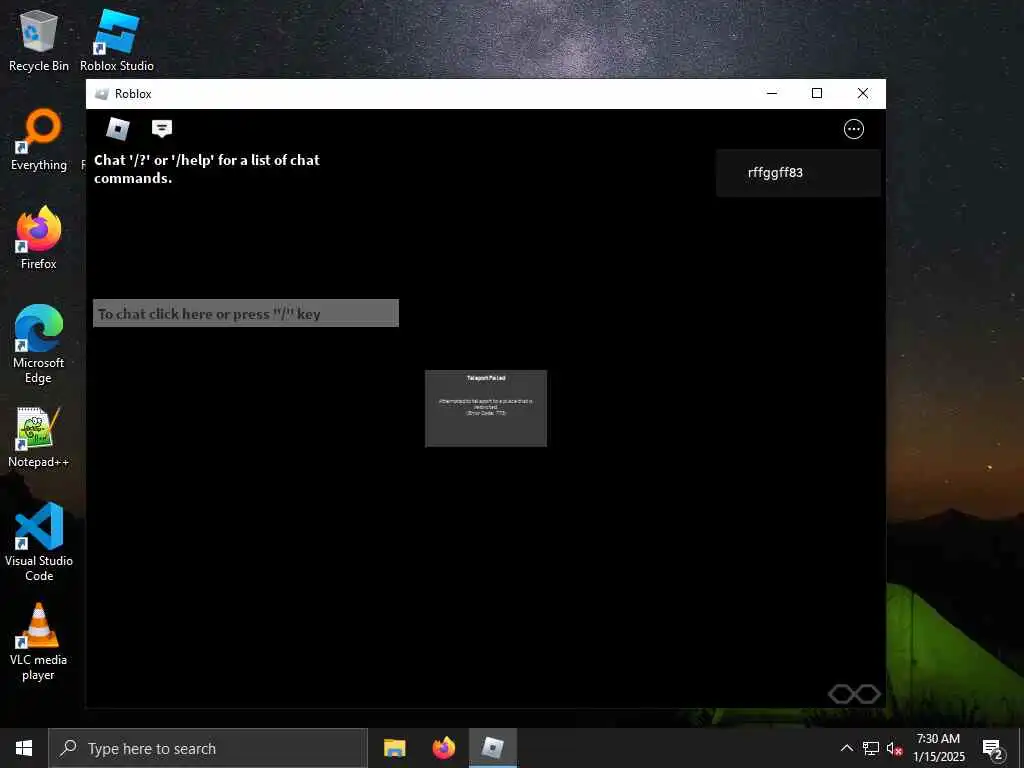Open the muted volume tray icon
The width and height of the screenshot is (1024, 768).
(894, 748)
